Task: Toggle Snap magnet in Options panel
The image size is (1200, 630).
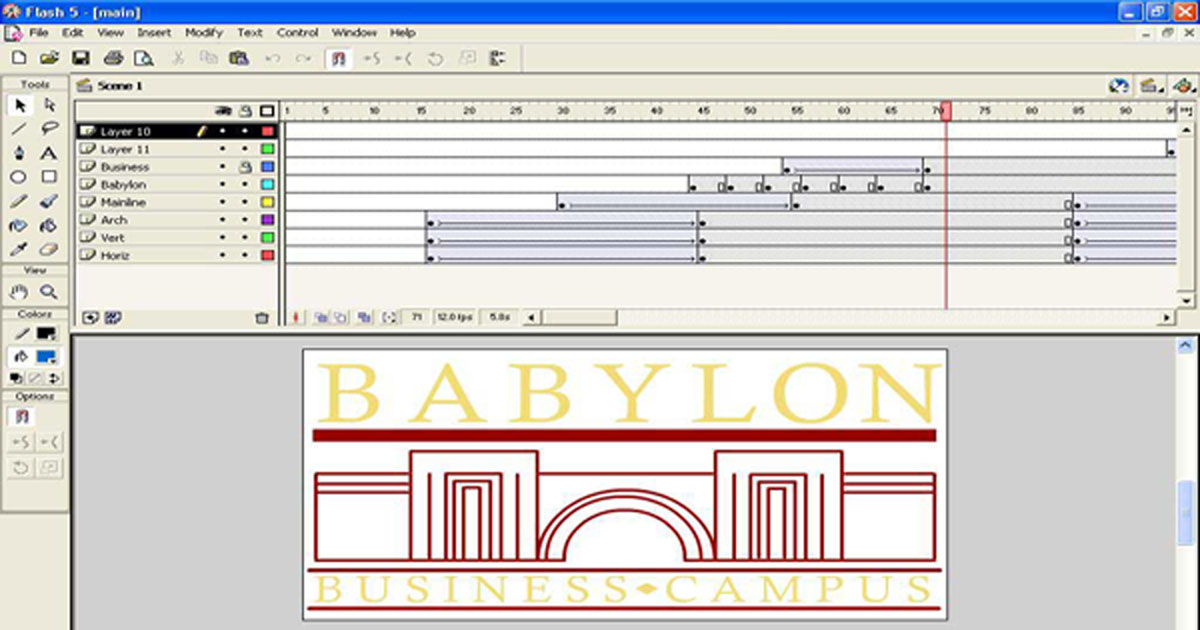Action: coord(20,417)
